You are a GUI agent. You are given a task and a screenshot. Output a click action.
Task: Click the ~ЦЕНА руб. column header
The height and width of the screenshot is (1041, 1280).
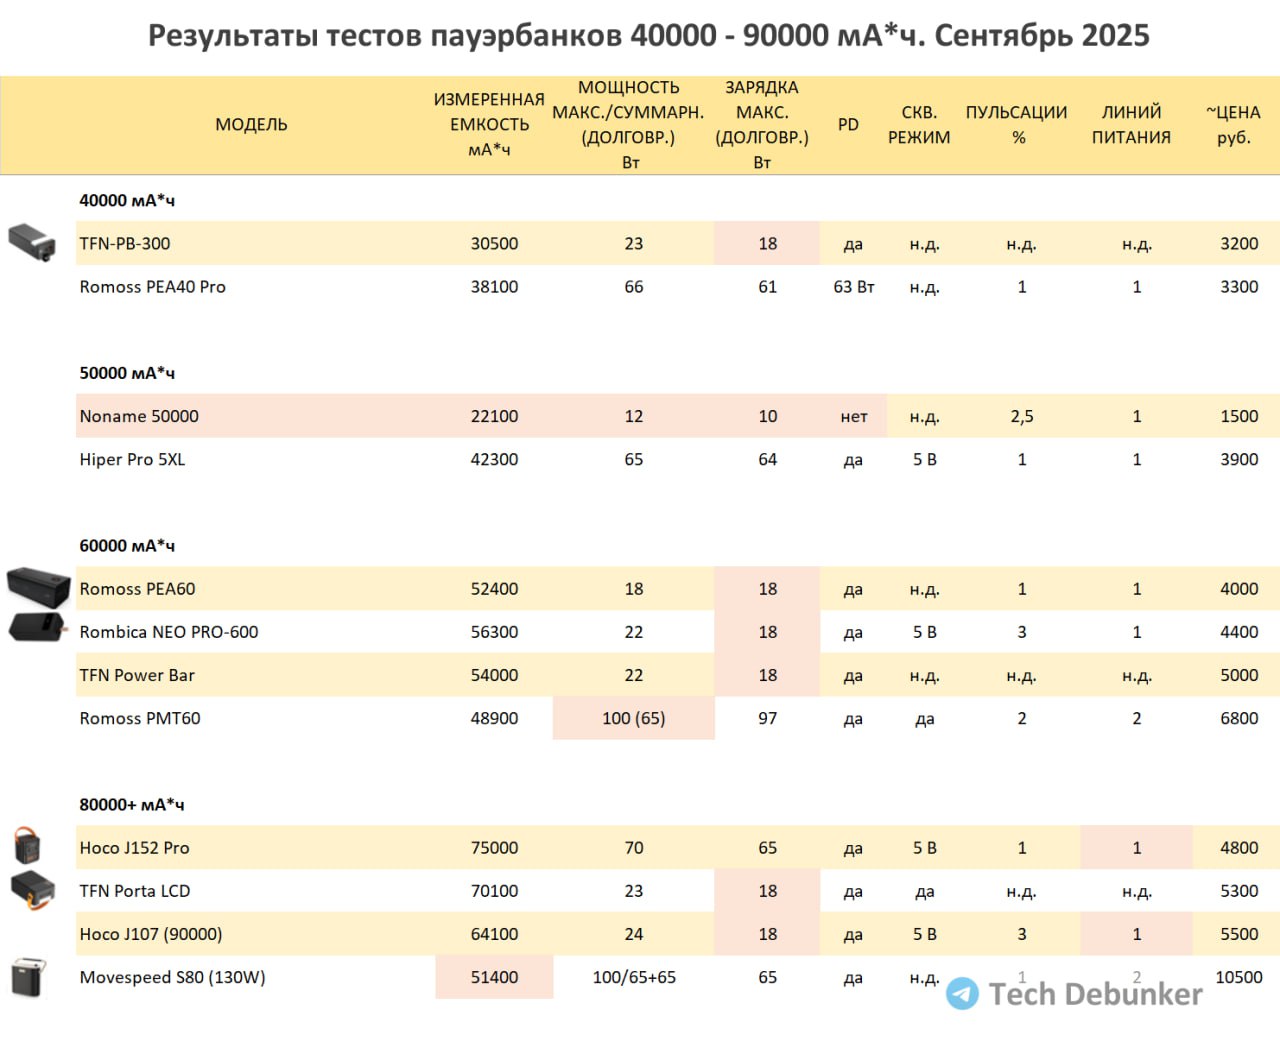click(x=1233, y=125)
